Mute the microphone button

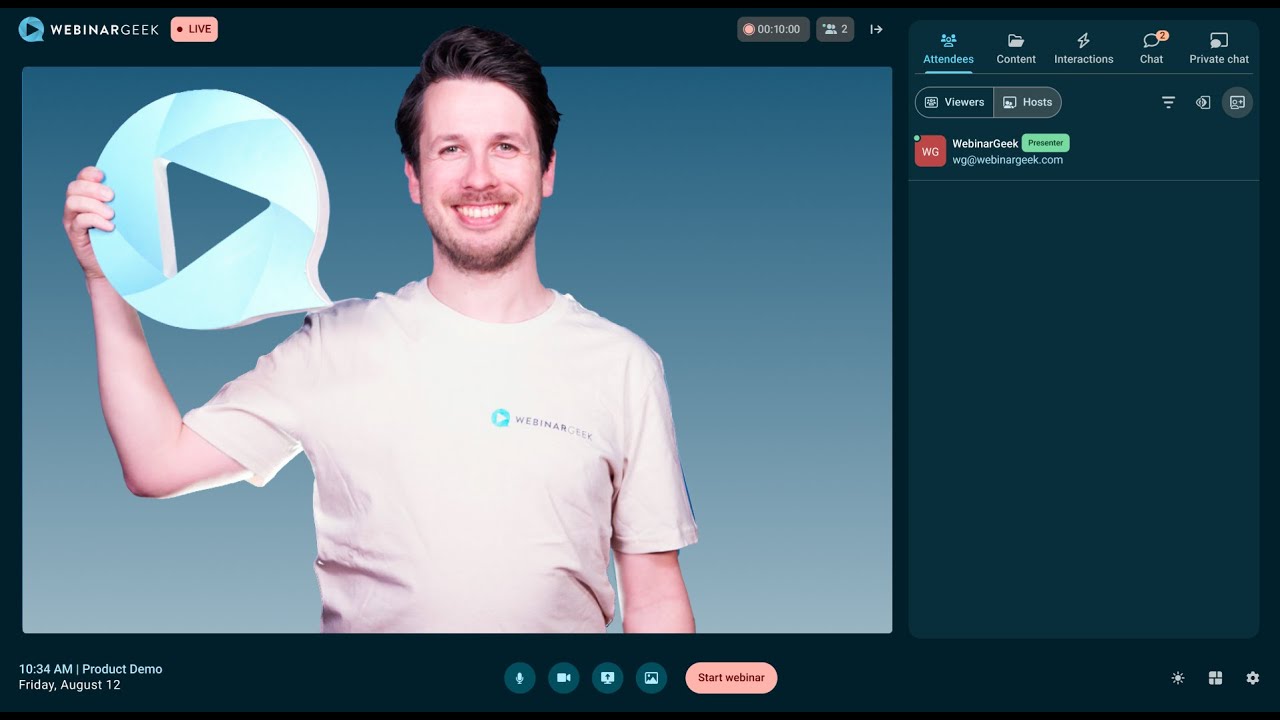[x=519, y=678]
